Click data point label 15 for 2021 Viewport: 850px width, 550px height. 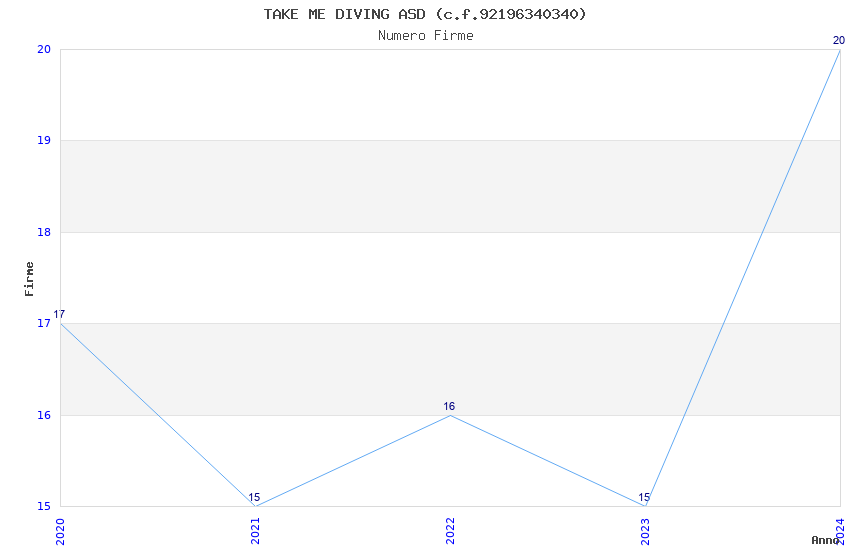(x=254, y=497)
